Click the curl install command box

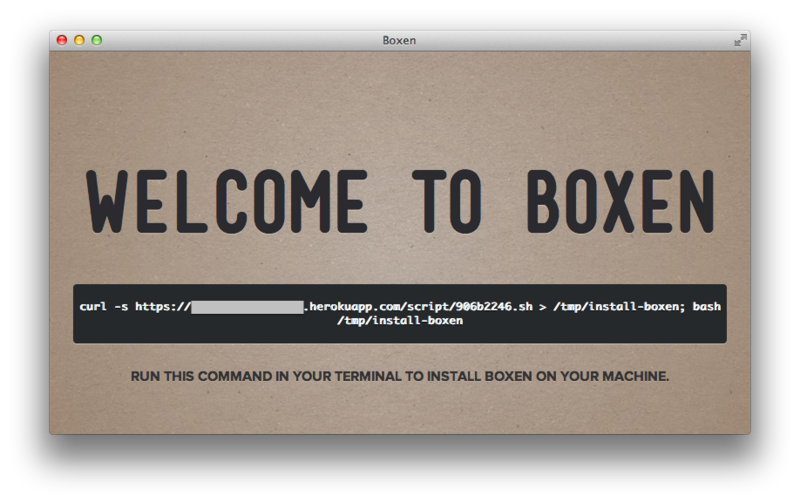[x=399, y=314]
